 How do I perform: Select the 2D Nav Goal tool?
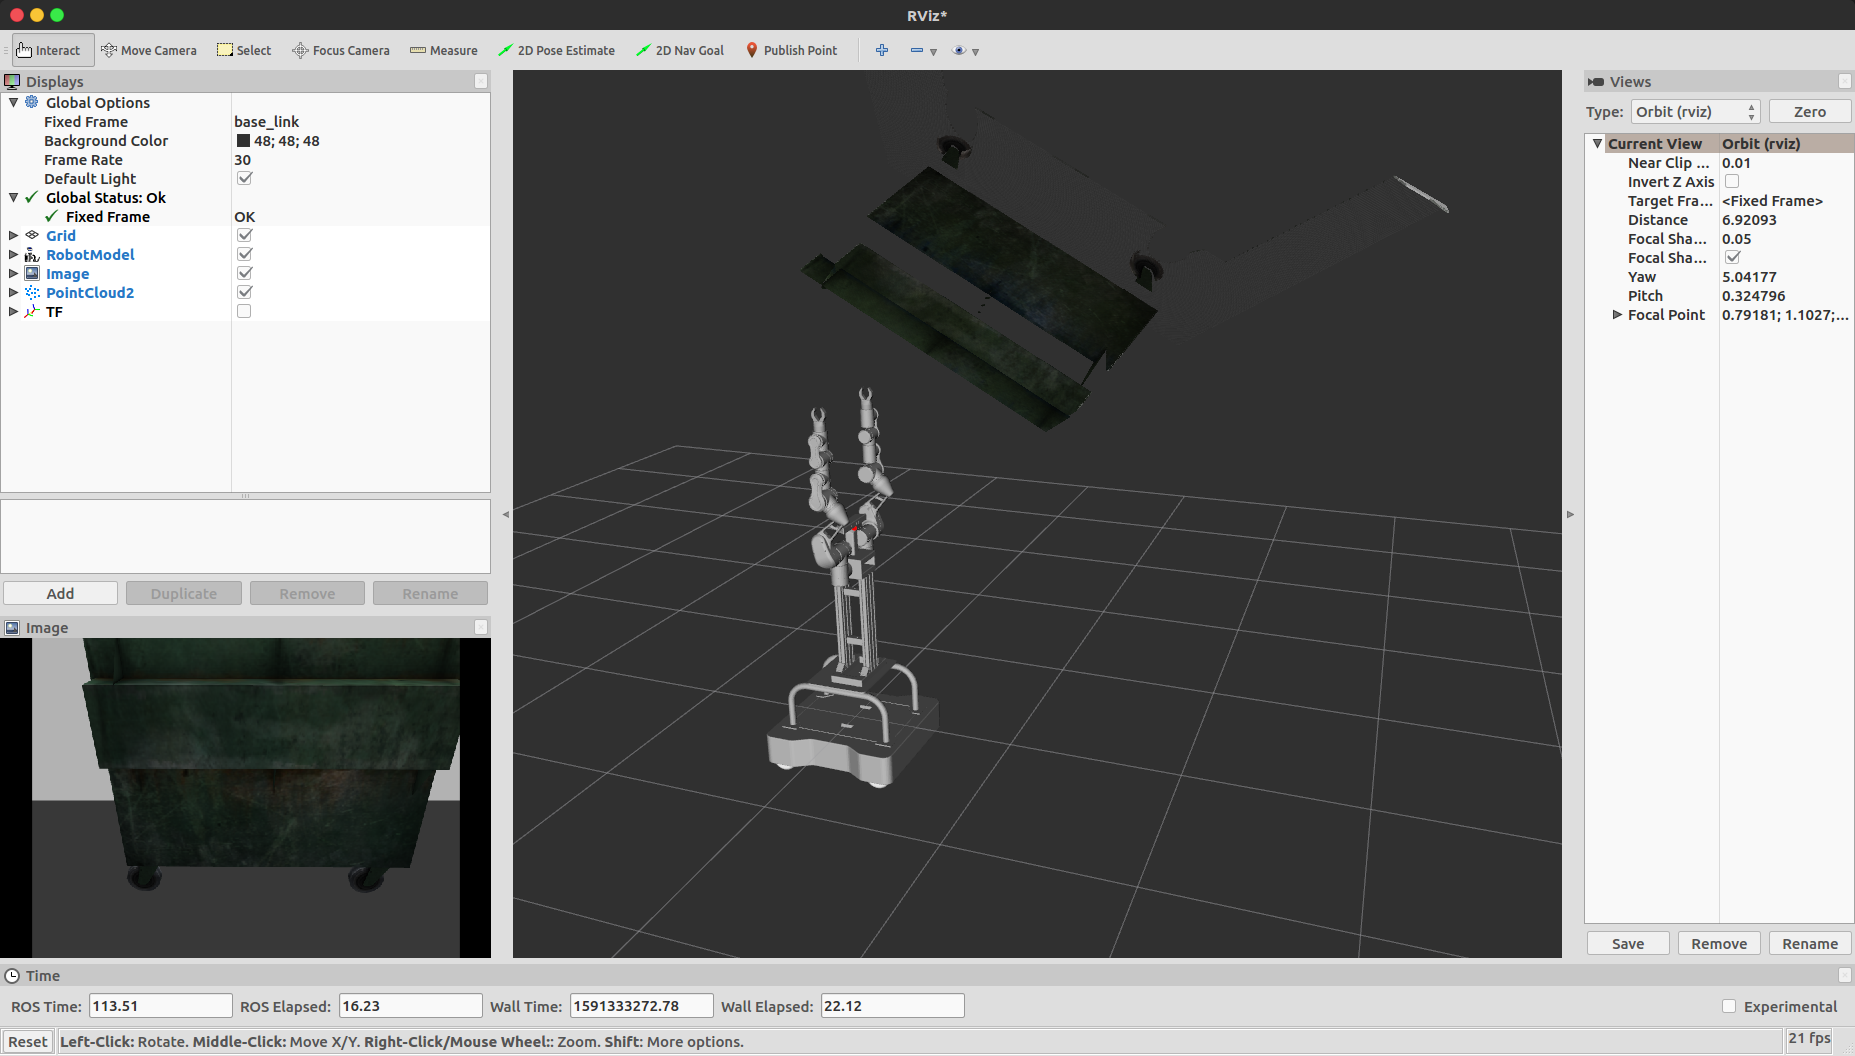point(680,50)
